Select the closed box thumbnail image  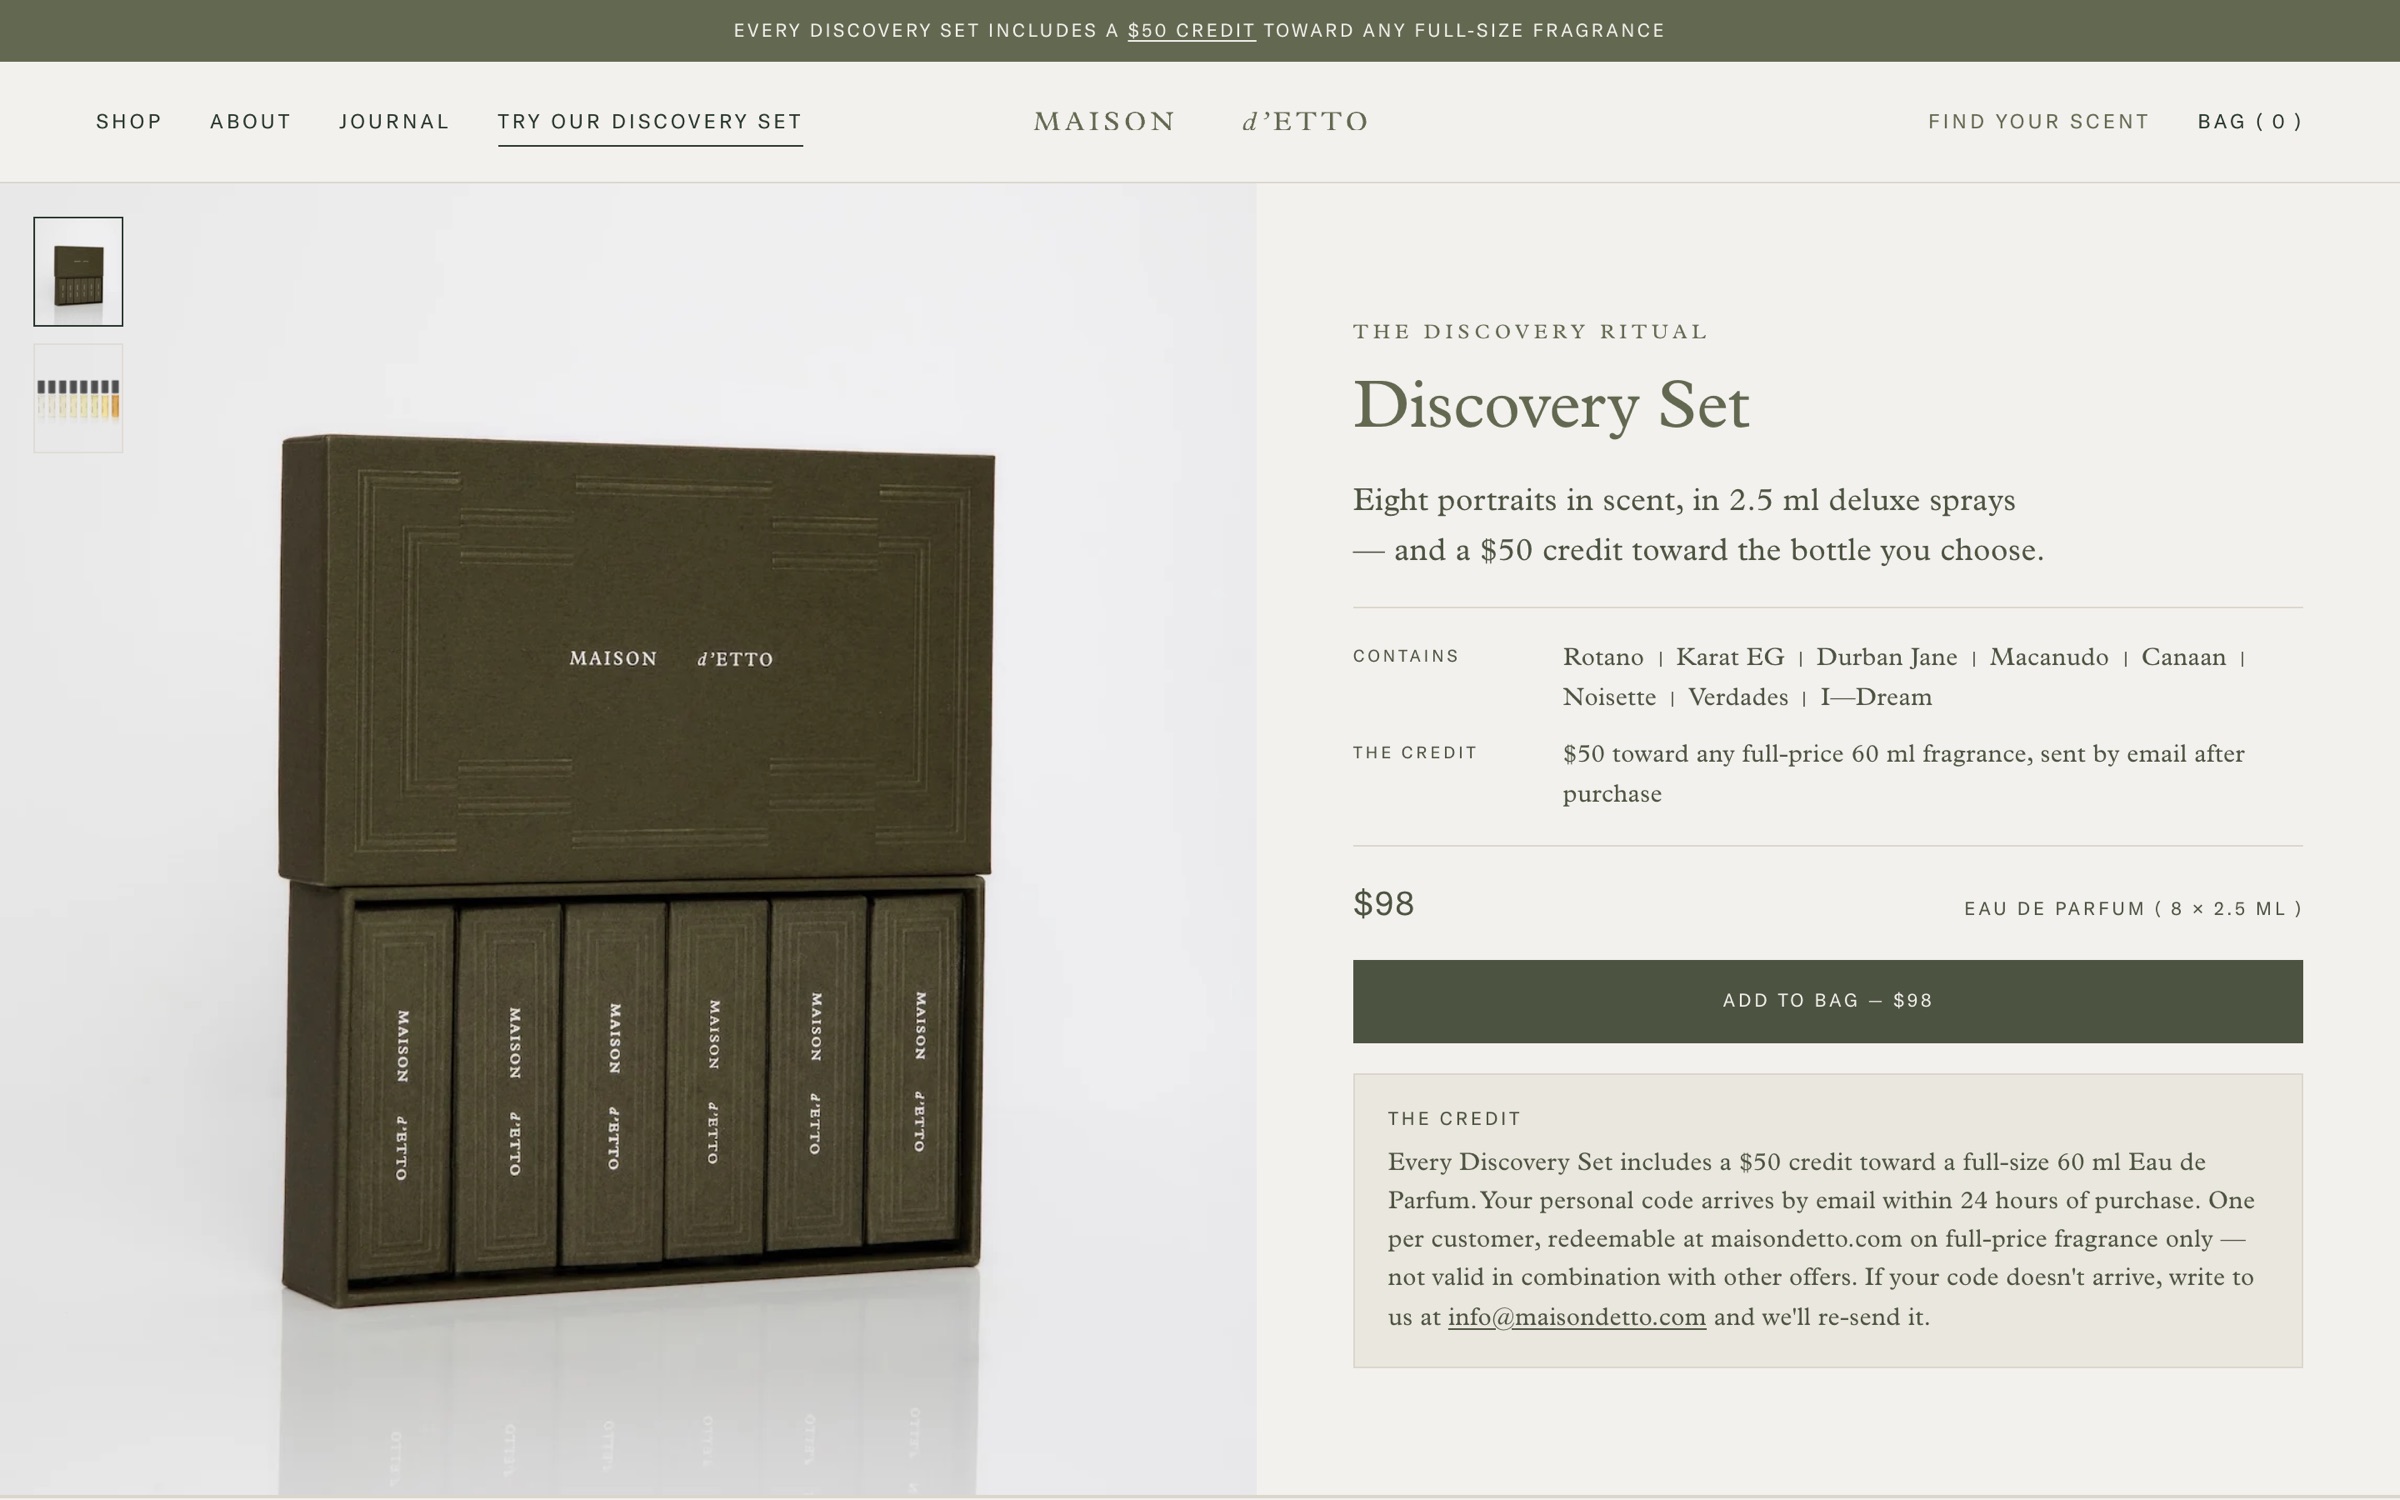pos(78,271)
